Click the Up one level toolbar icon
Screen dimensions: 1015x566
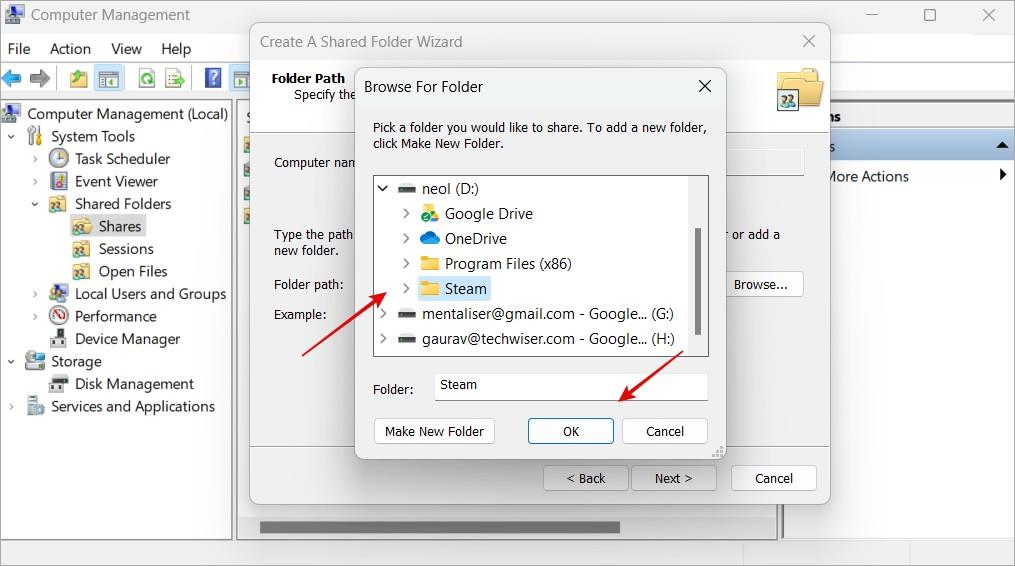[78, 79]
